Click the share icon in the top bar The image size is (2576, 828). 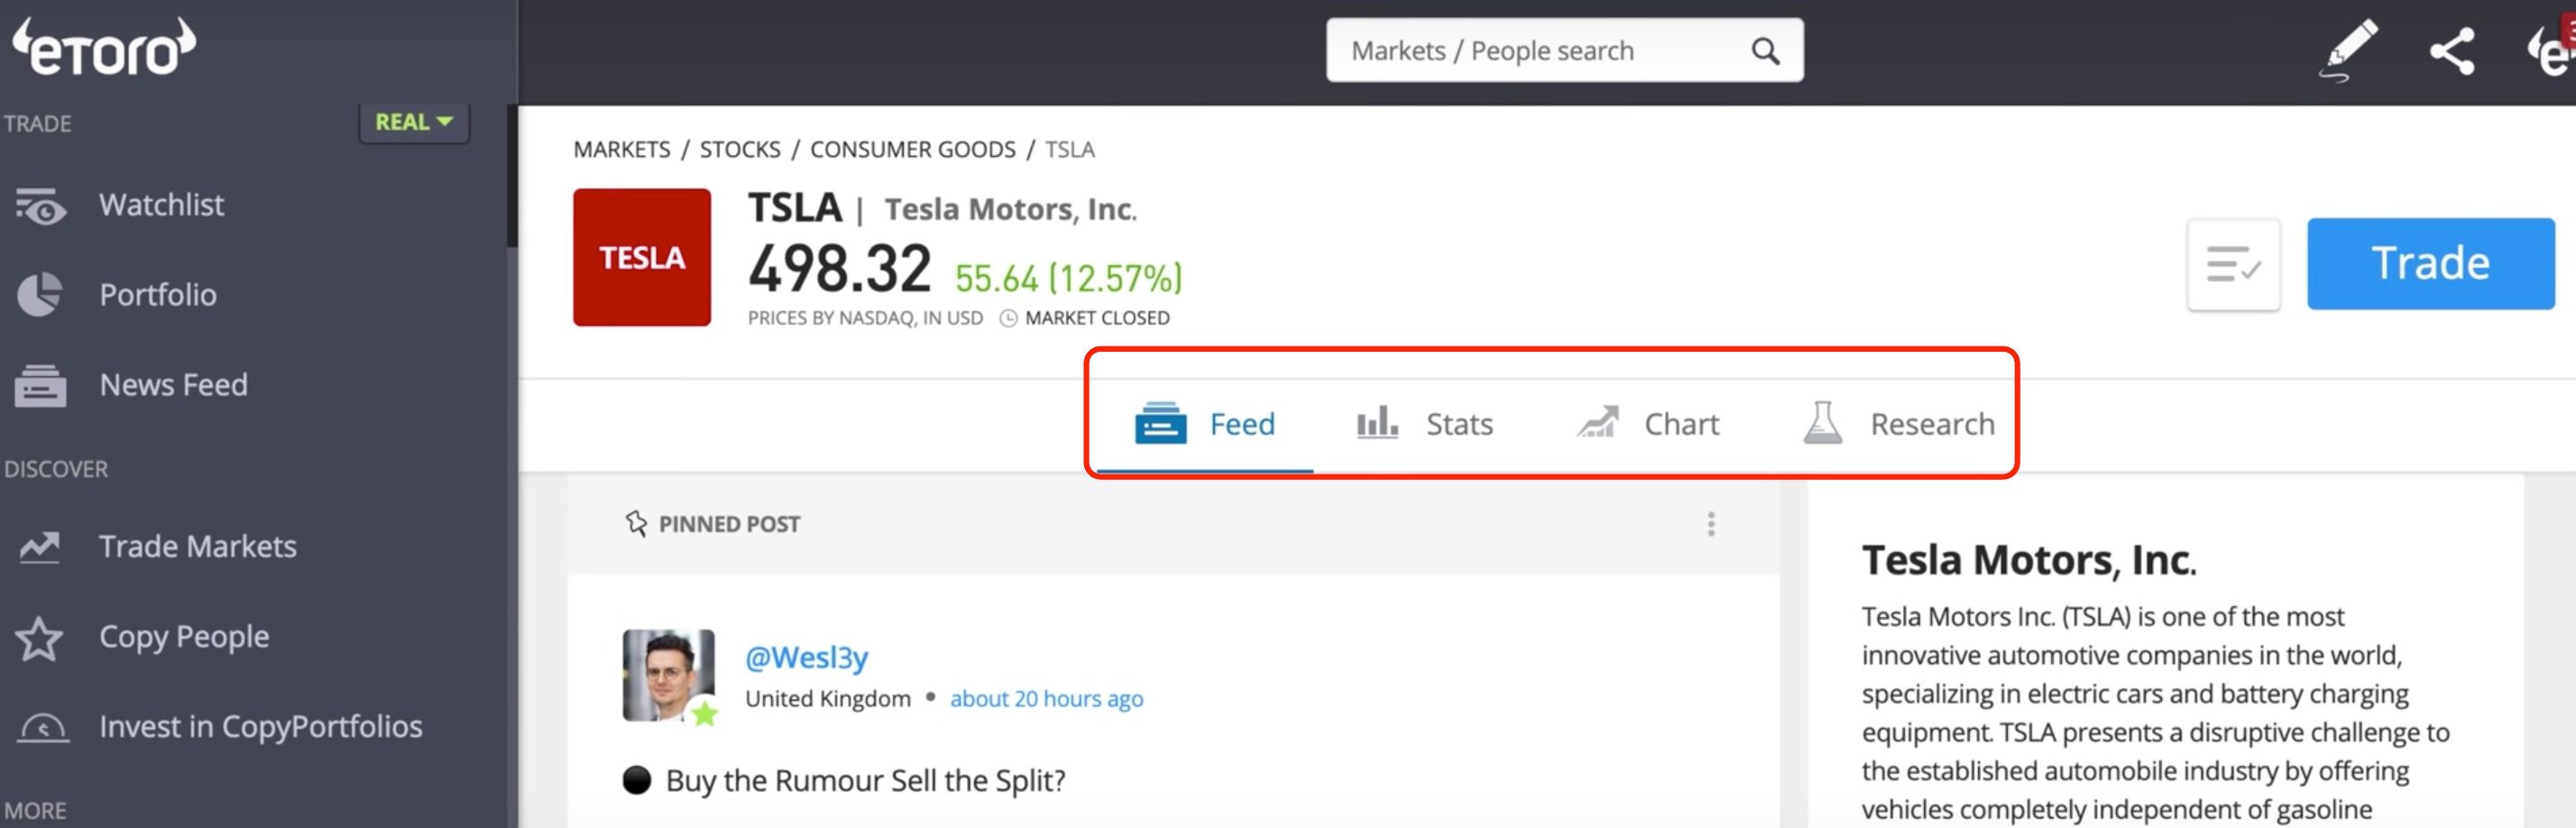coord(2452,51)
